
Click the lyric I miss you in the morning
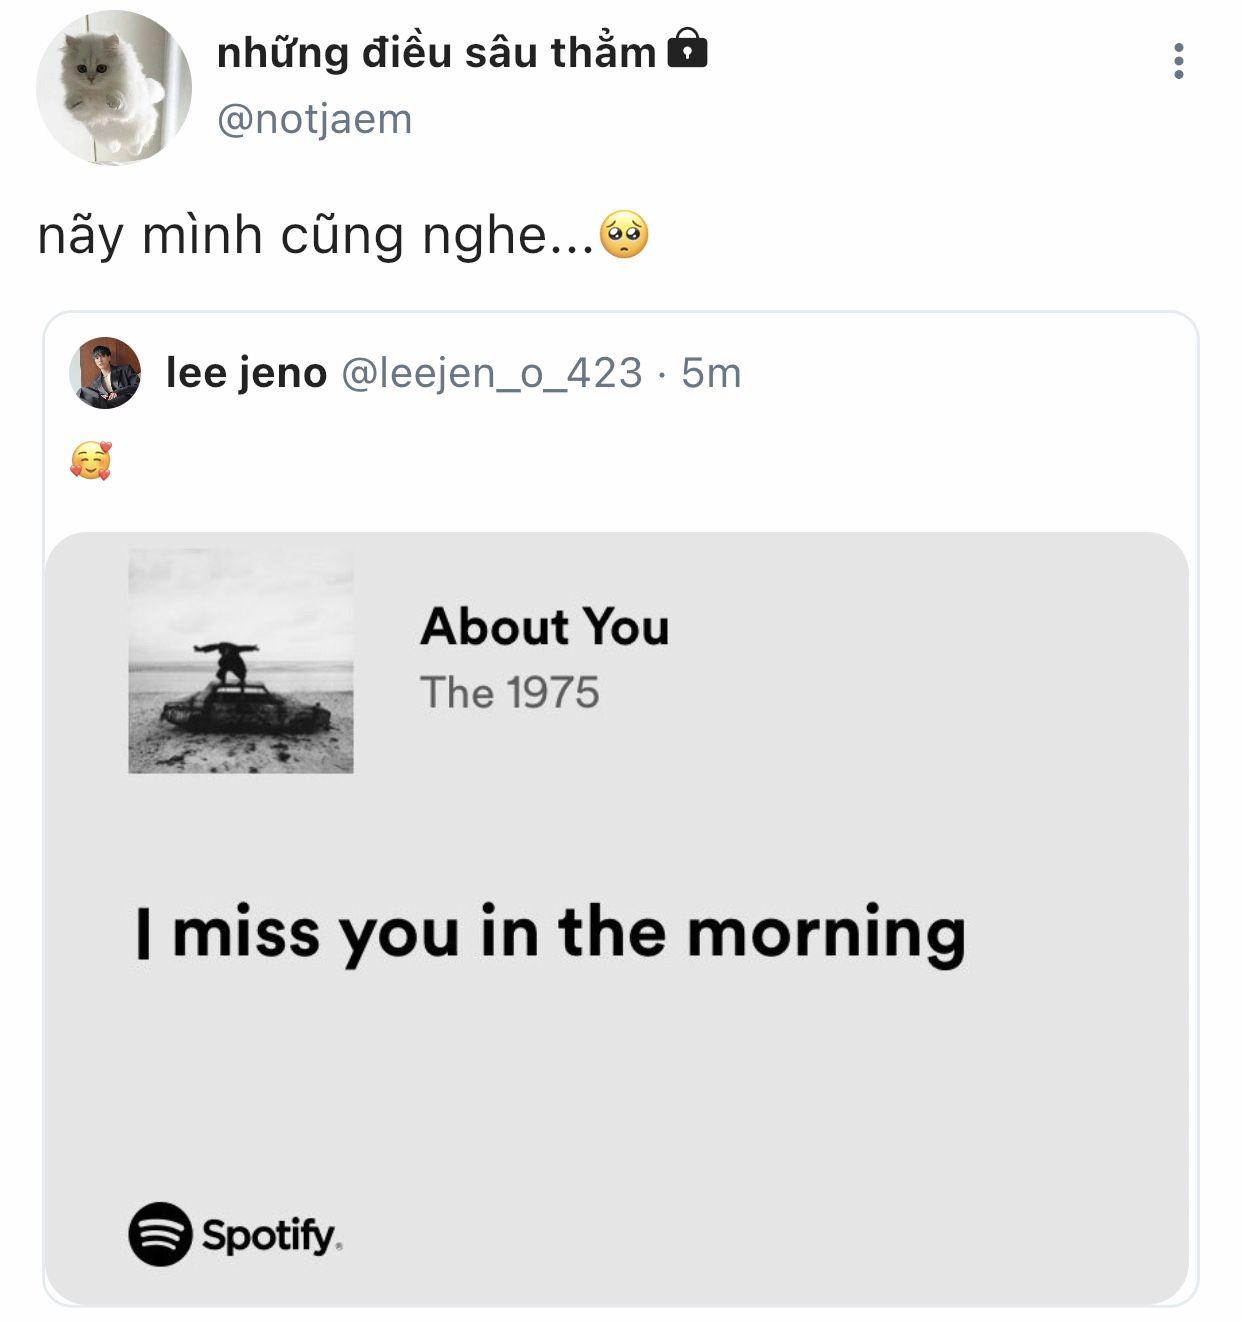tap(551, 934)
